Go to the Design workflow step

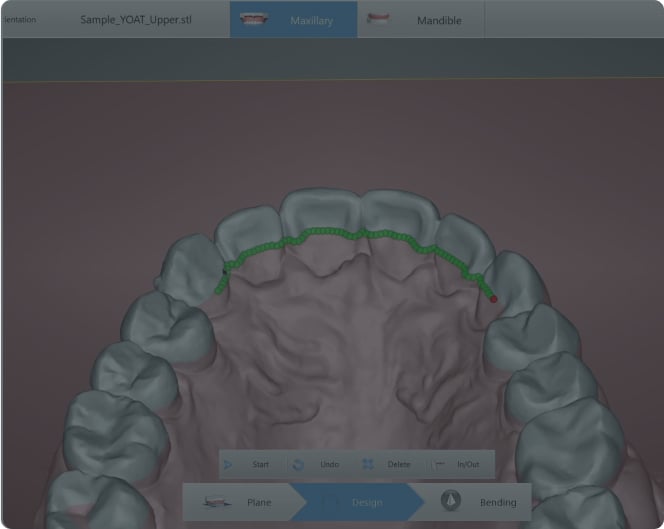click(366, 502)
